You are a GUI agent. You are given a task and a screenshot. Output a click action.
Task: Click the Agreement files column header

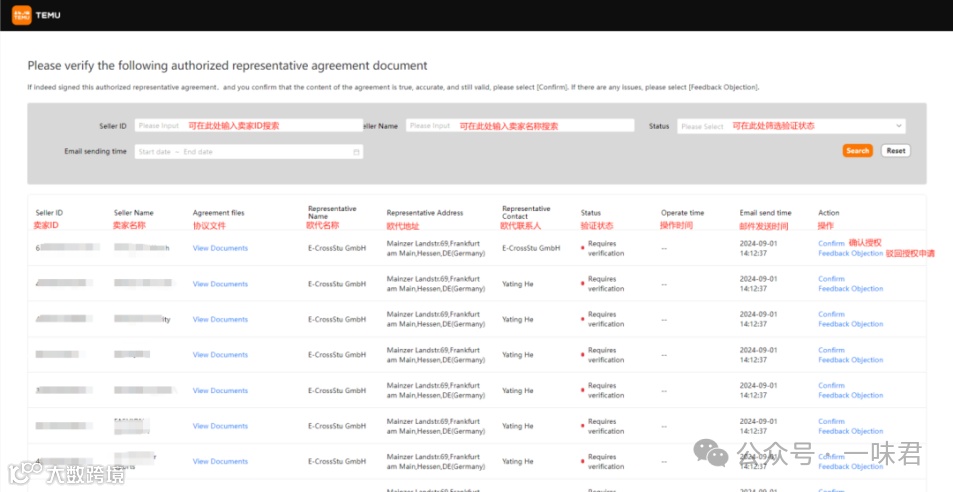coord(218,213)
